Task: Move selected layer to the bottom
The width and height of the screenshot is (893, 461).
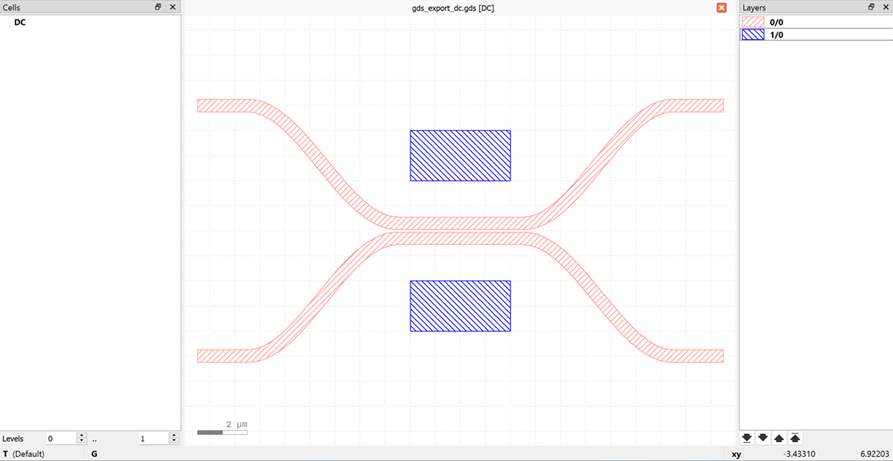Action: click(747, 438)
